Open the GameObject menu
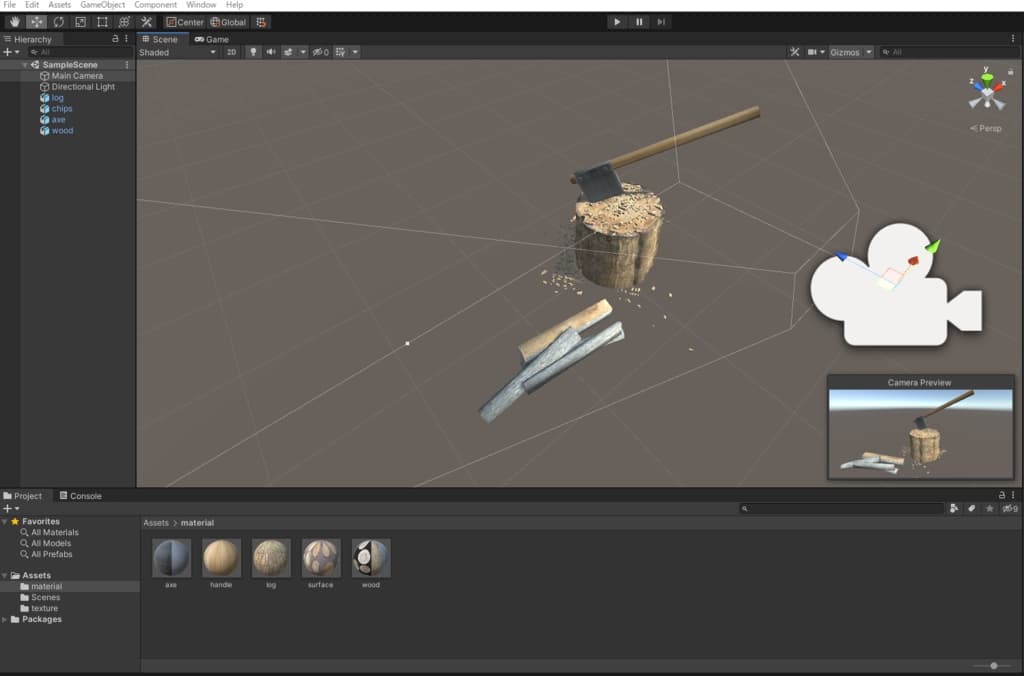 click(103, 5)
